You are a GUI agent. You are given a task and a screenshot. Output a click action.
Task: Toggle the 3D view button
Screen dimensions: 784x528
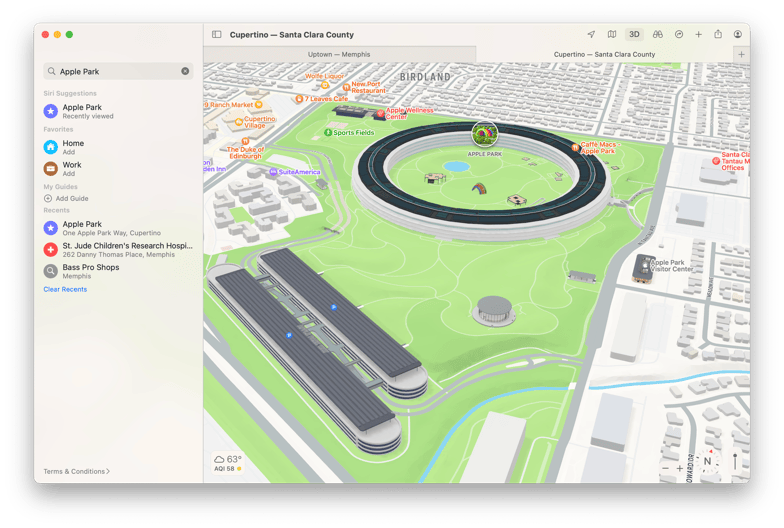click(634, 34)
